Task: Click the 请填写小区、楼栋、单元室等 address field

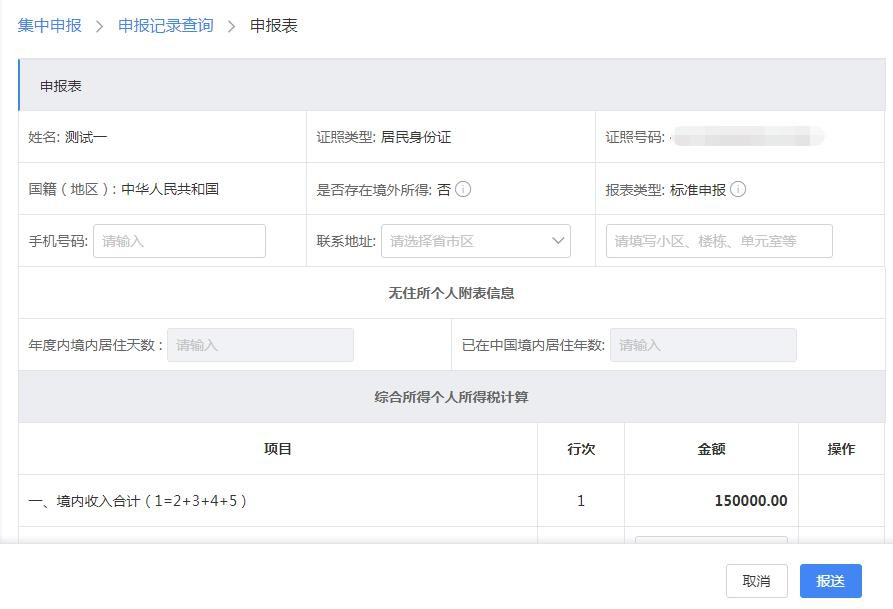Action: (719, 241)
